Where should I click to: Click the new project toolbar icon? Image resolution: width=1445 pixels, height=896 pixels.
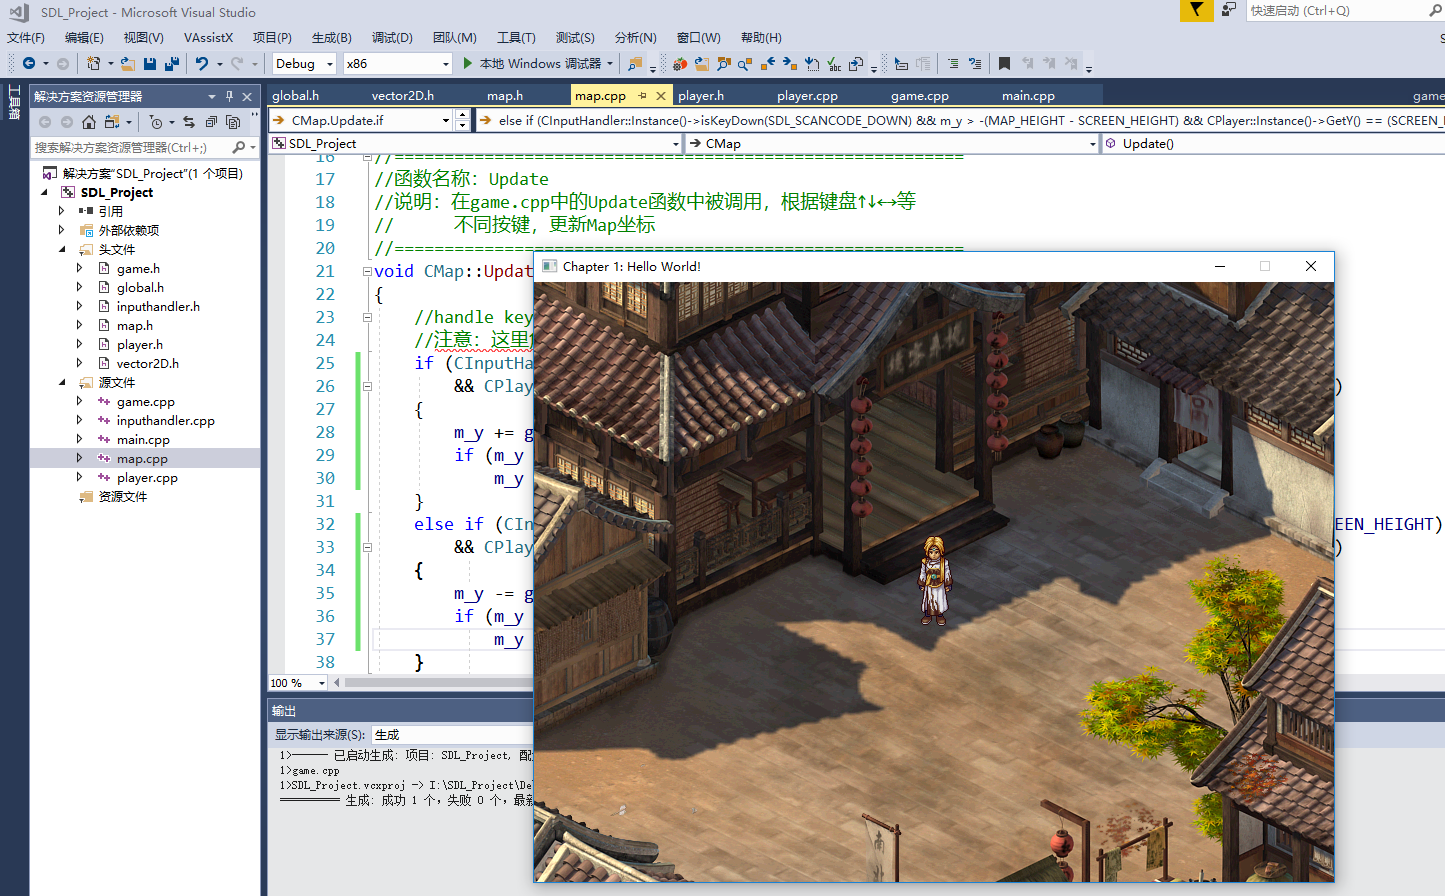[93, 64]
